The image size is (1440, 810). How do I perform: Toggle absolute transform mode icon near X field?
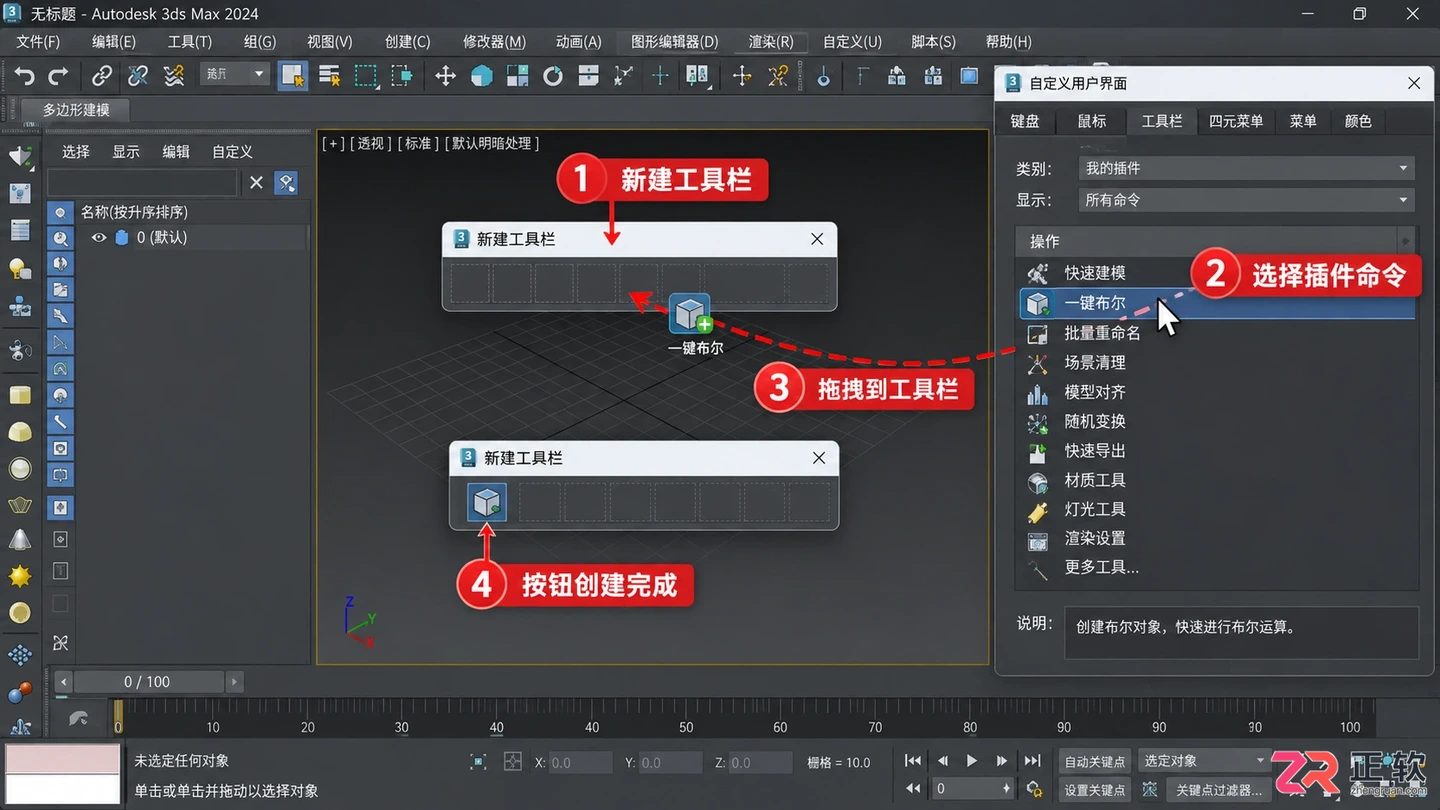coord(513,762)
